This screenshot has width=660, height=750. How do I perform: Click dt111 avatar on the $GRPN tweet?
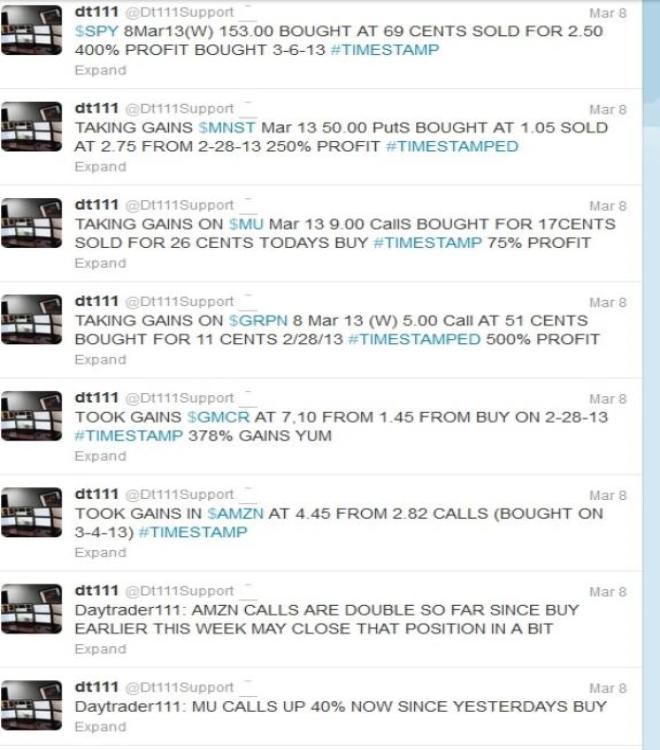pyautogui.click(x=31, y=319)
